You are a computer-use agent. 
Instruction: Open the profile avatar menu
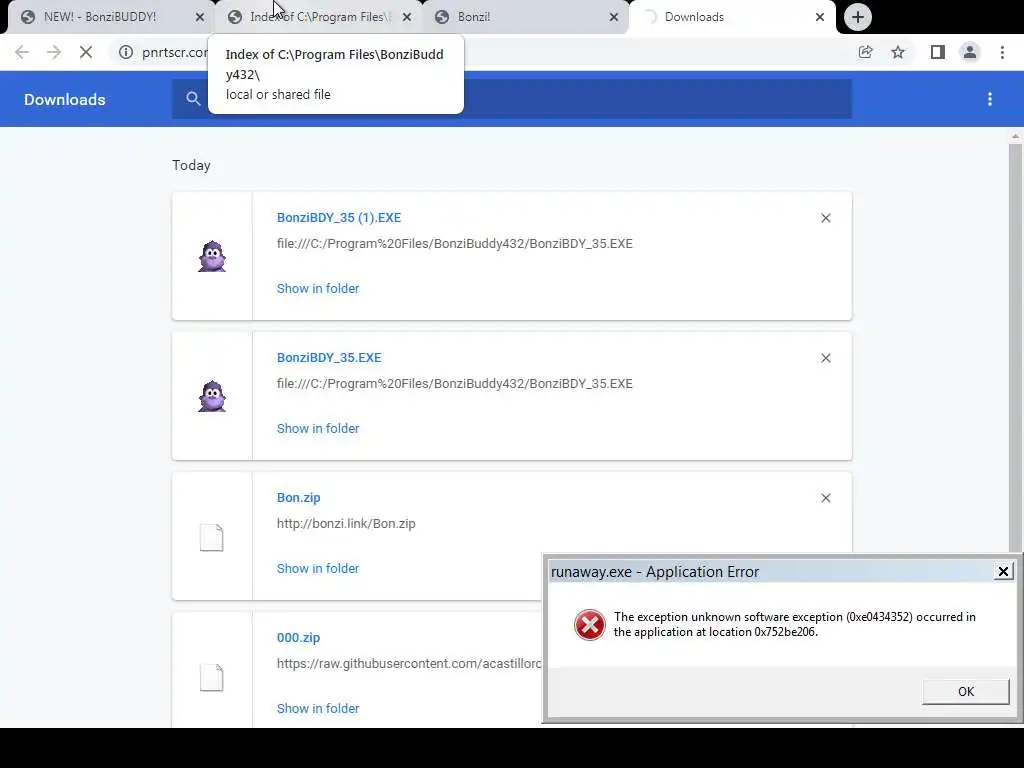point(970,52)
